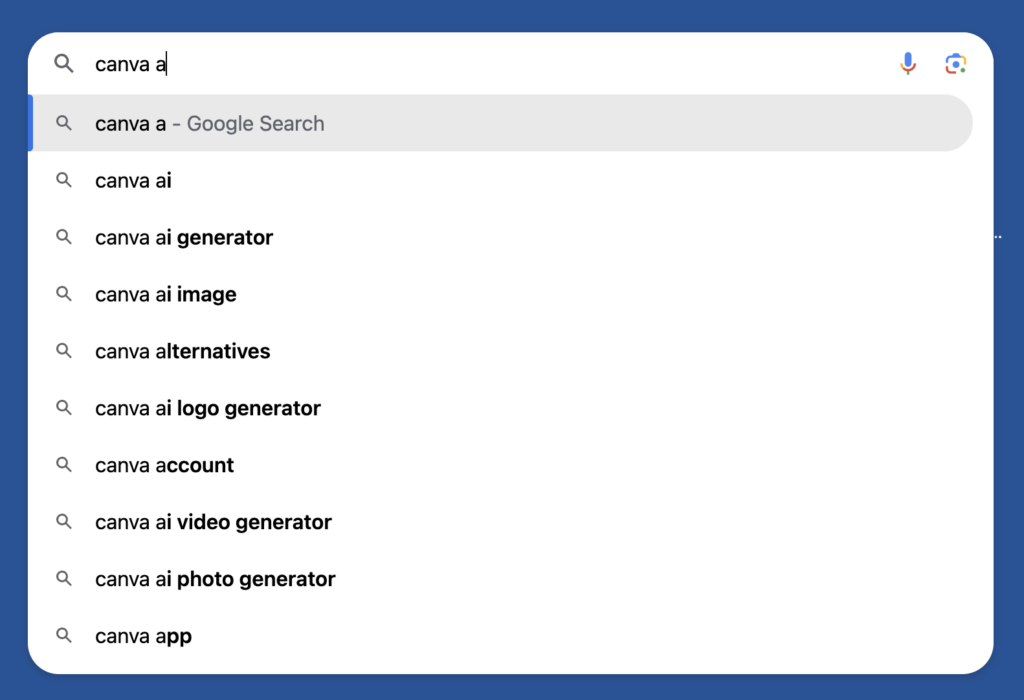Open the 'canva ai logo generator' suggestion

point(207,408)
